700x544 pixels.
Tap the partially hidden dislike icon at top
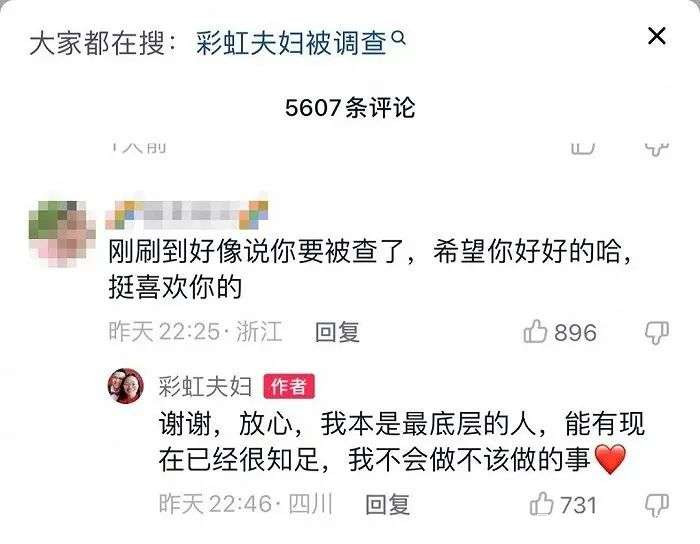pyautogui.click(x=657, y=149)
